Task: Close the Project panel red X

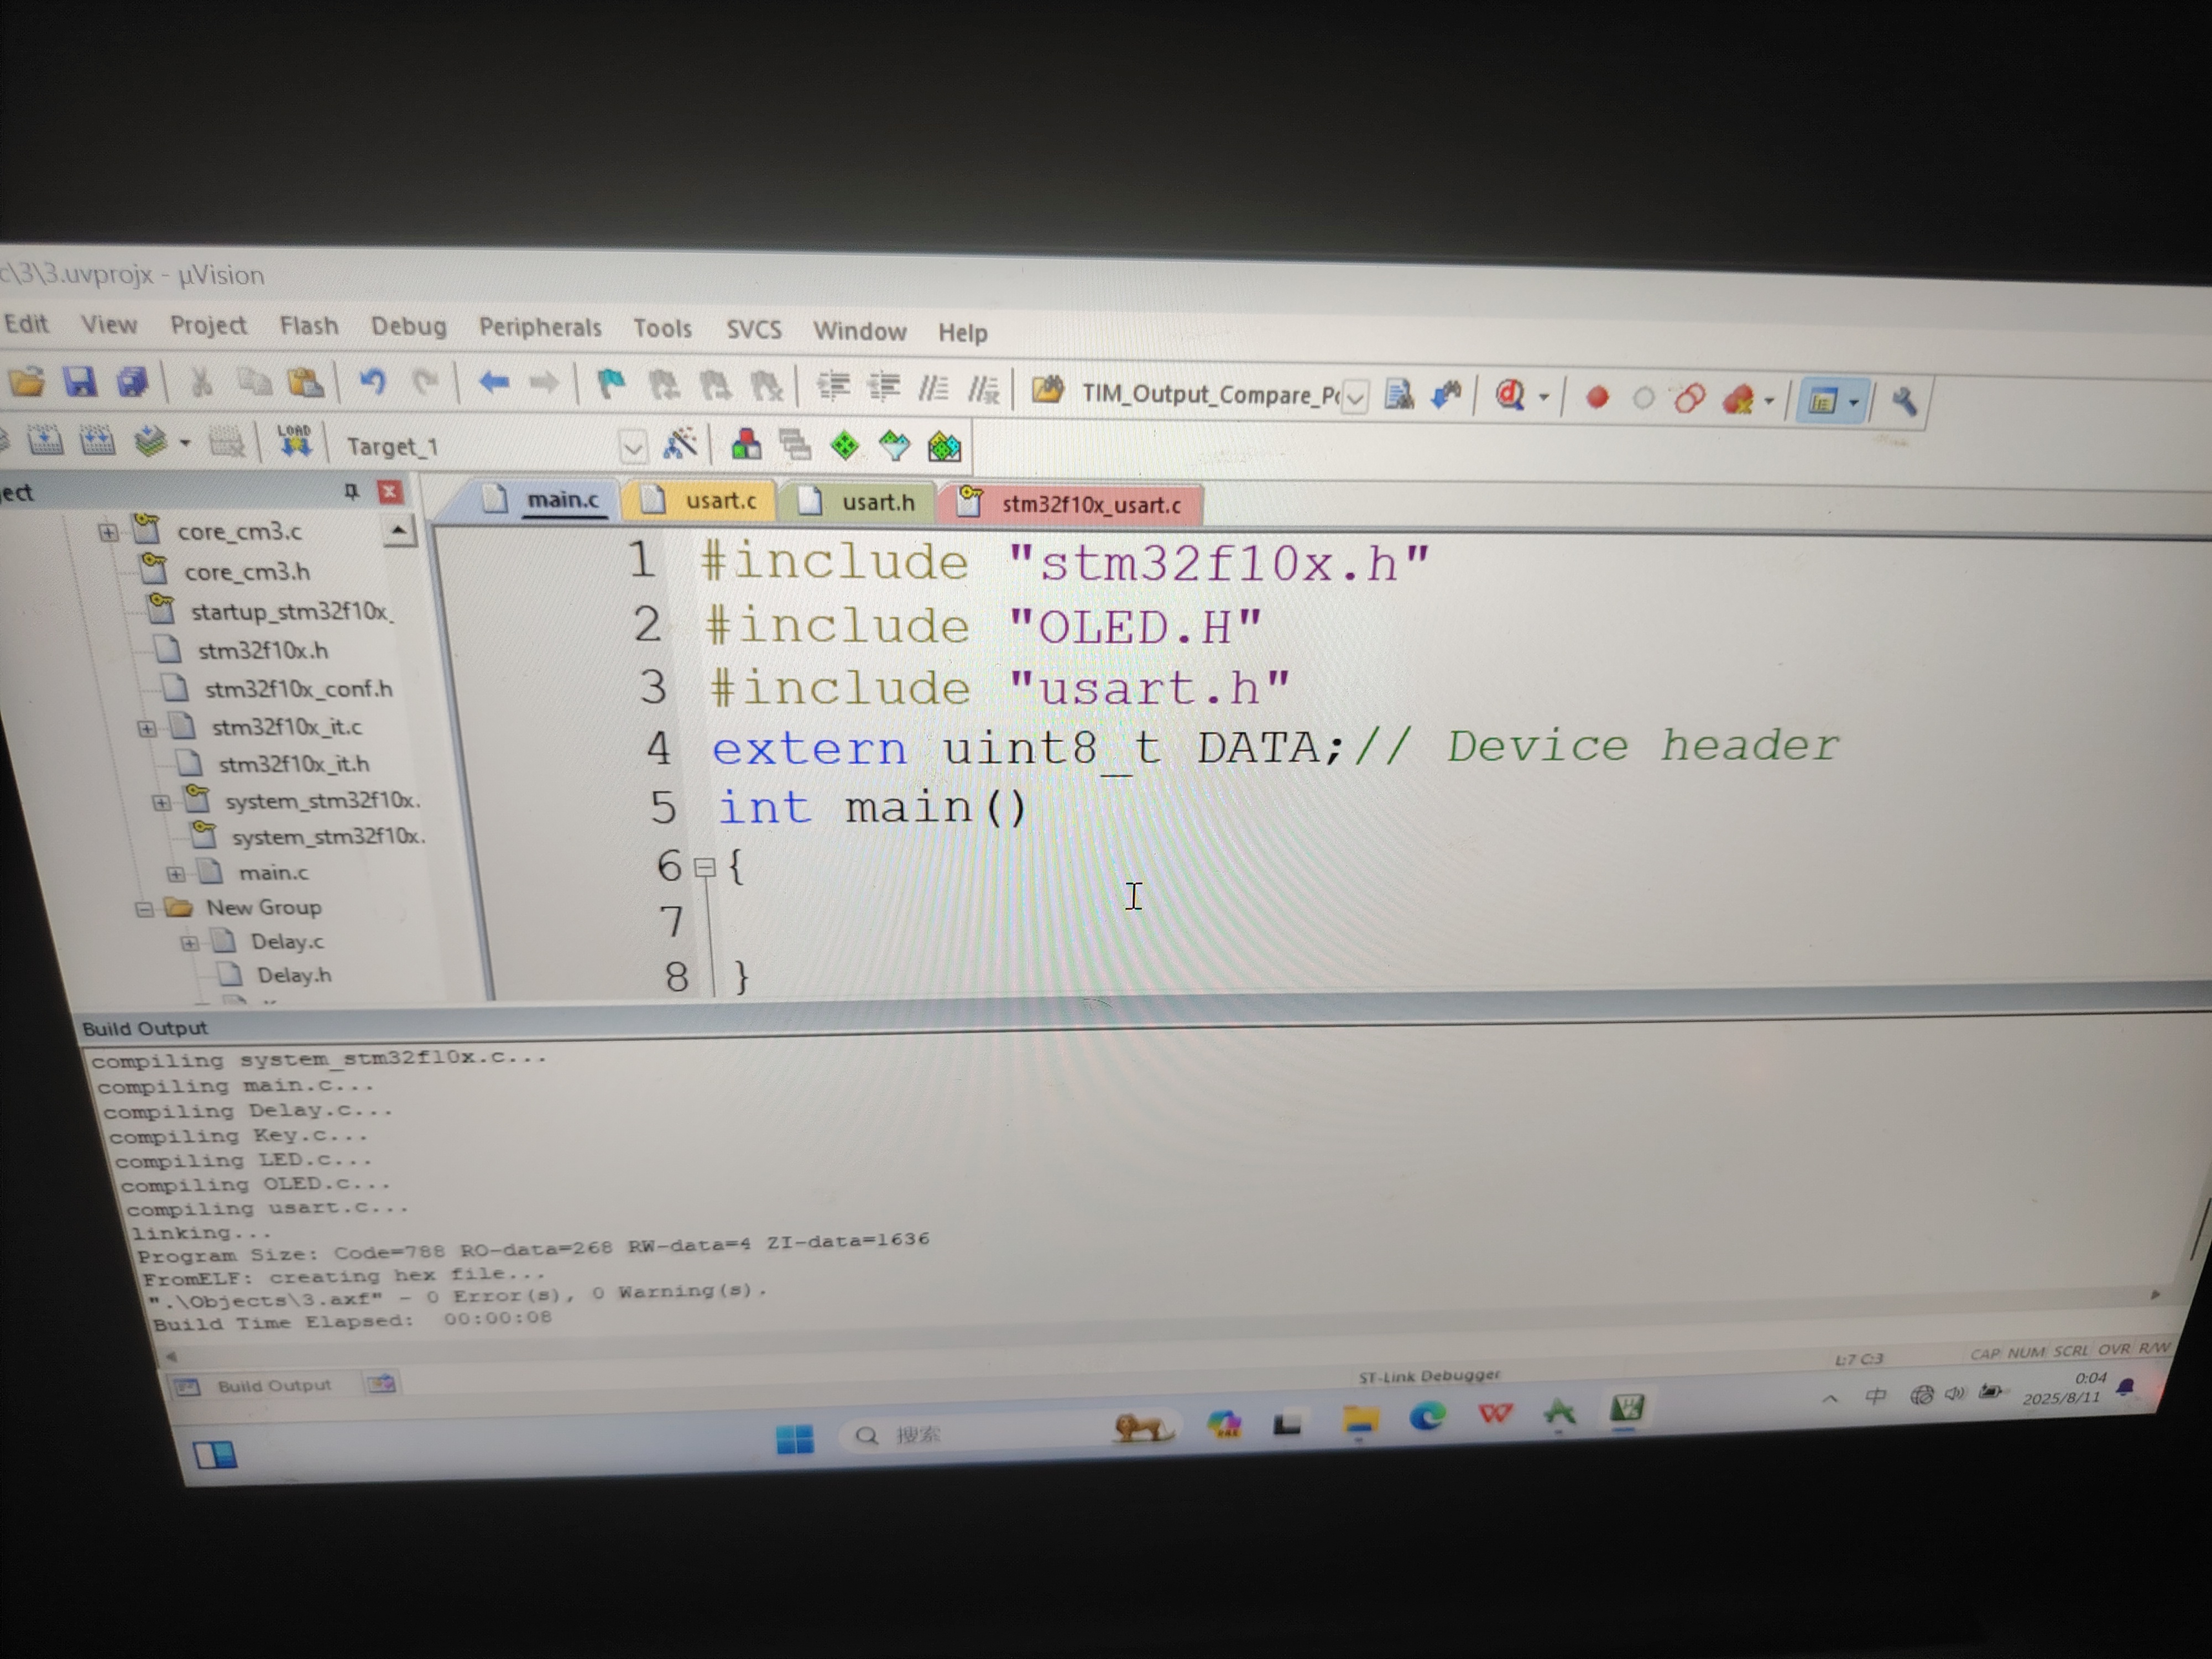Action: tap(390, 491)
